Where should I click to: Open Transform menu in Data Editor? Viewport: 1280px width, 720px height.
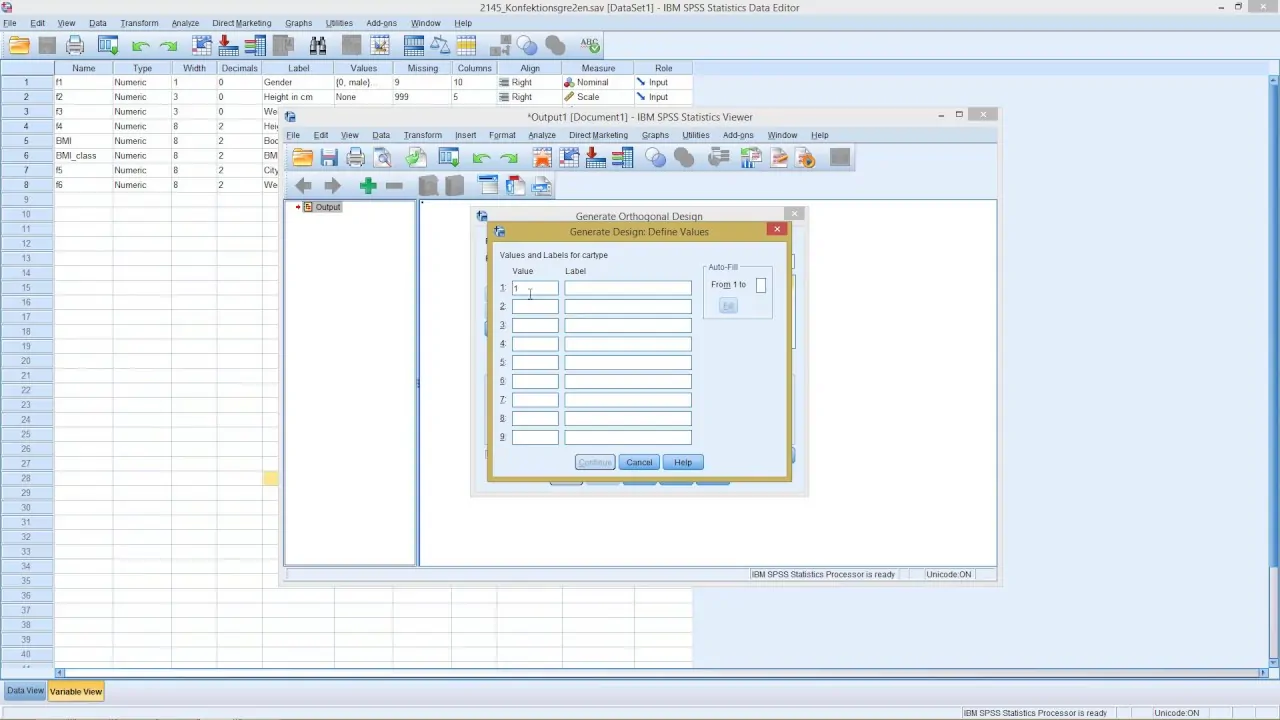click(x=139, y=23)
